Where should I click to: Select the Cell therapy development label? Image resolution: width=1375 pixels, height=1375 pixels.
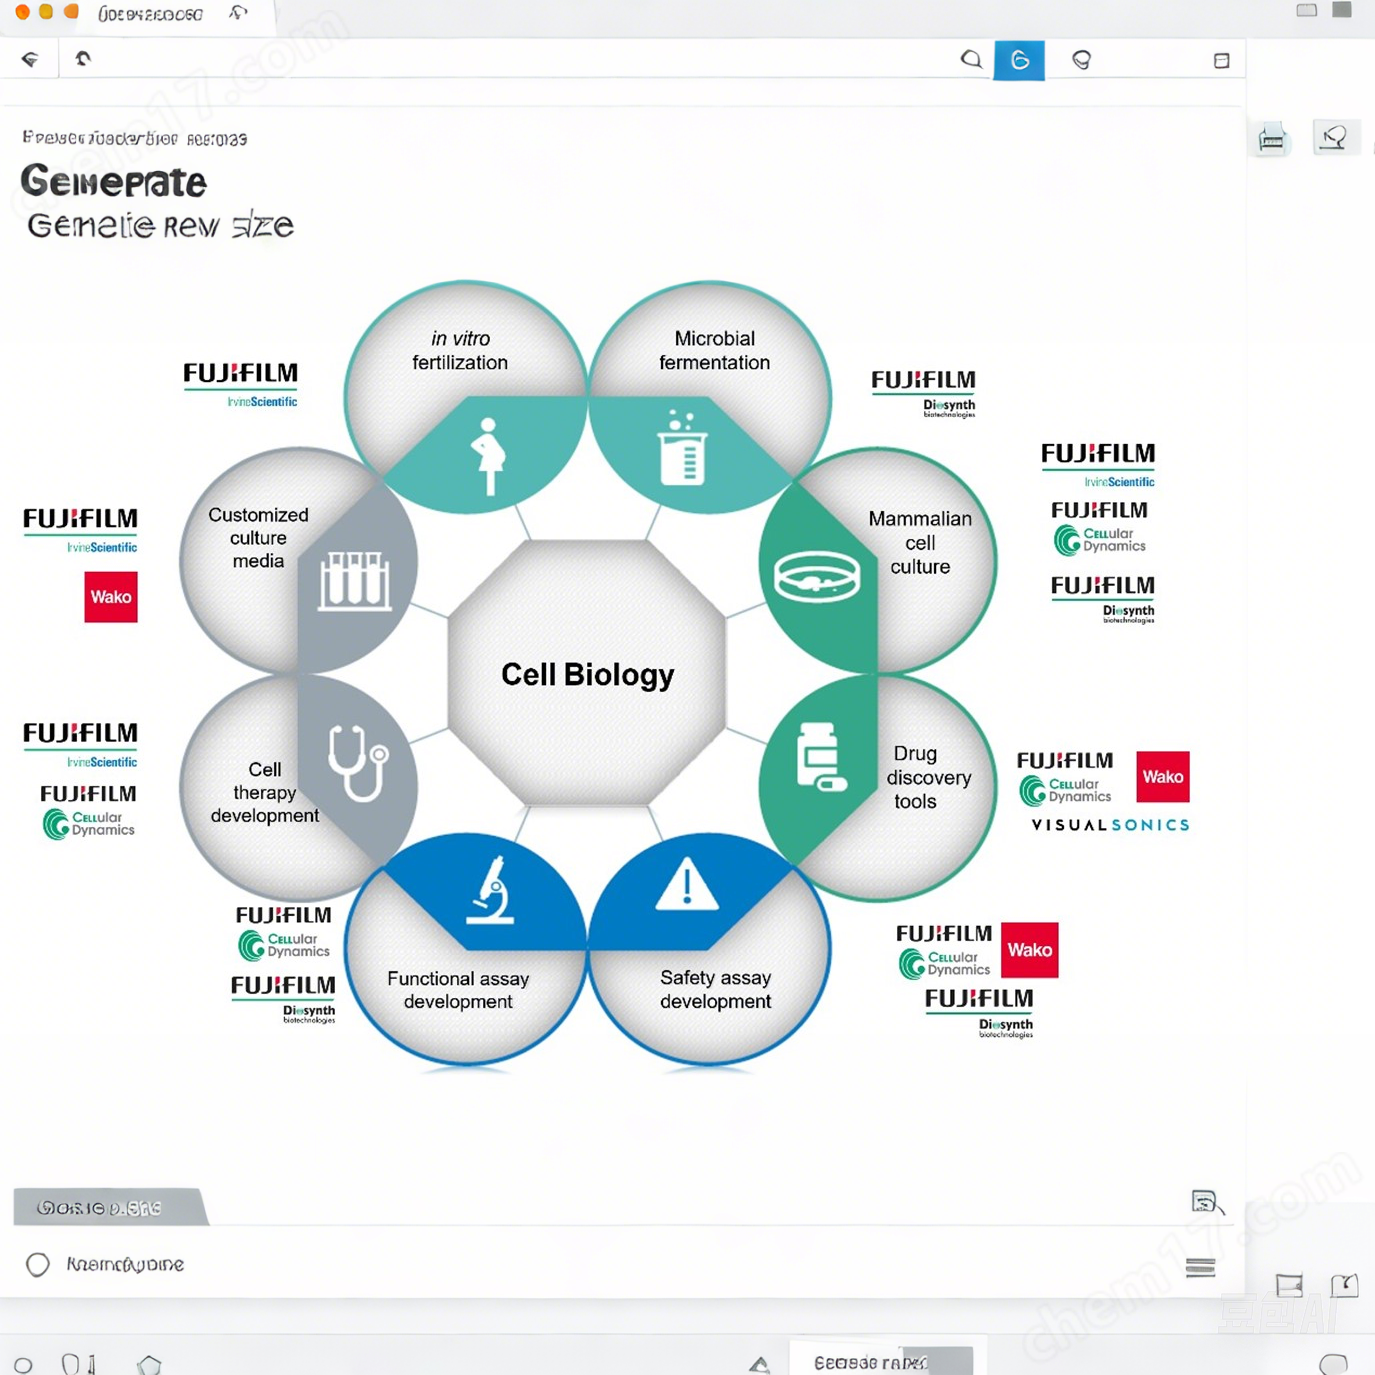(x=264, y=792)
